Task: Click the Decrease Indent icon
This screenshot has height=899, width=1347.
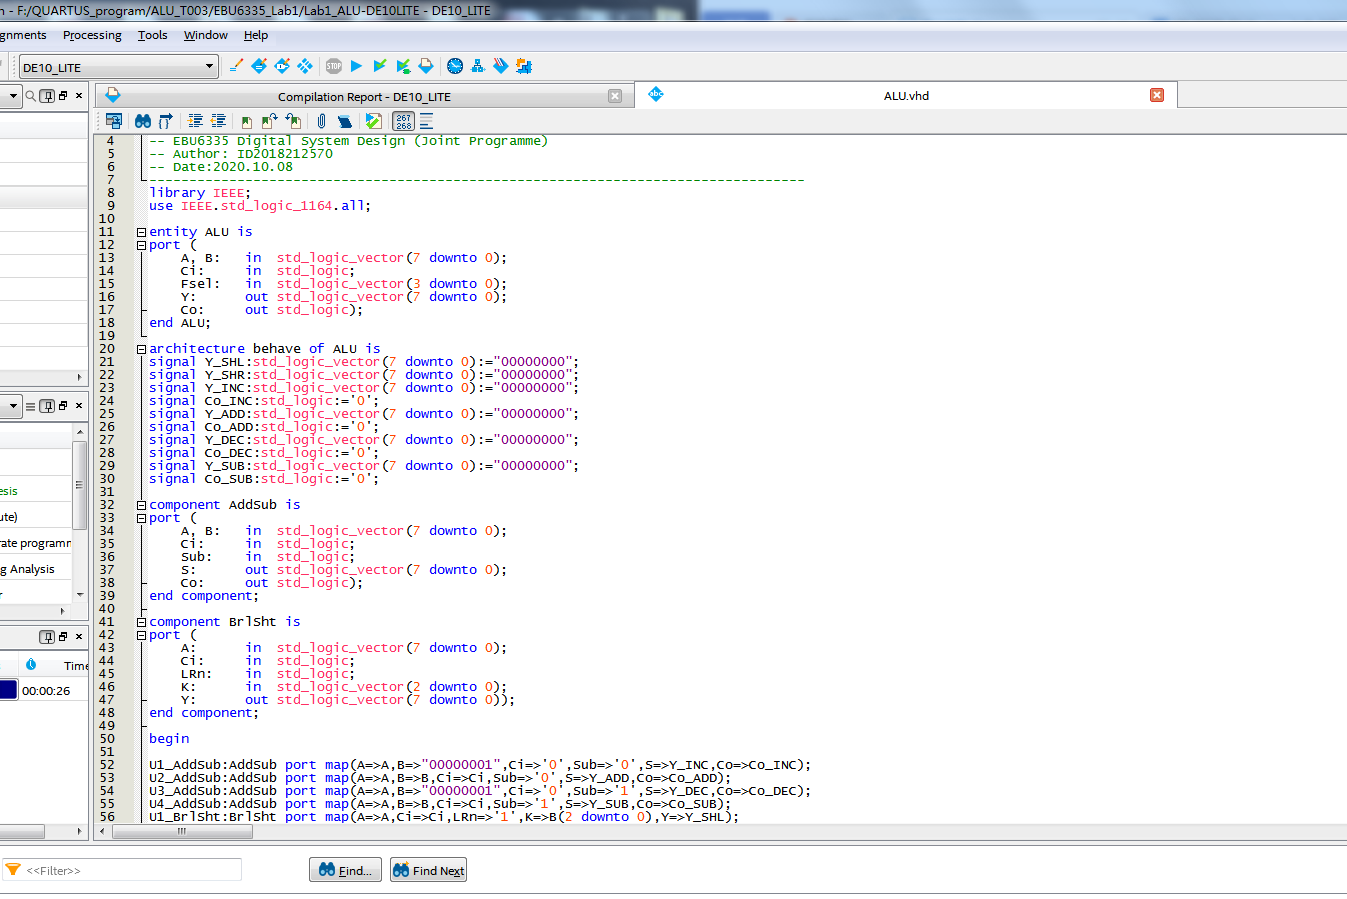Action: pos(218,121)
